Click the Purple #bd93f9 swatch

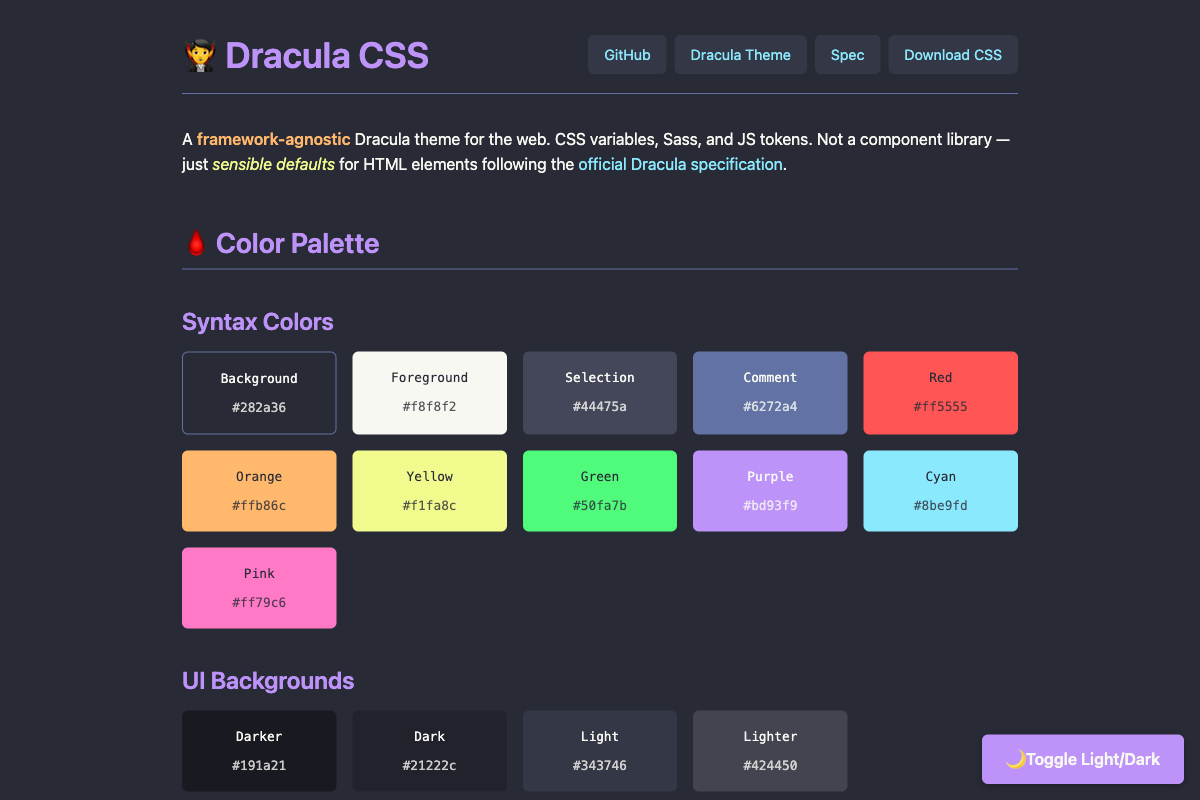pyautogui.click(x=770, y=491)
